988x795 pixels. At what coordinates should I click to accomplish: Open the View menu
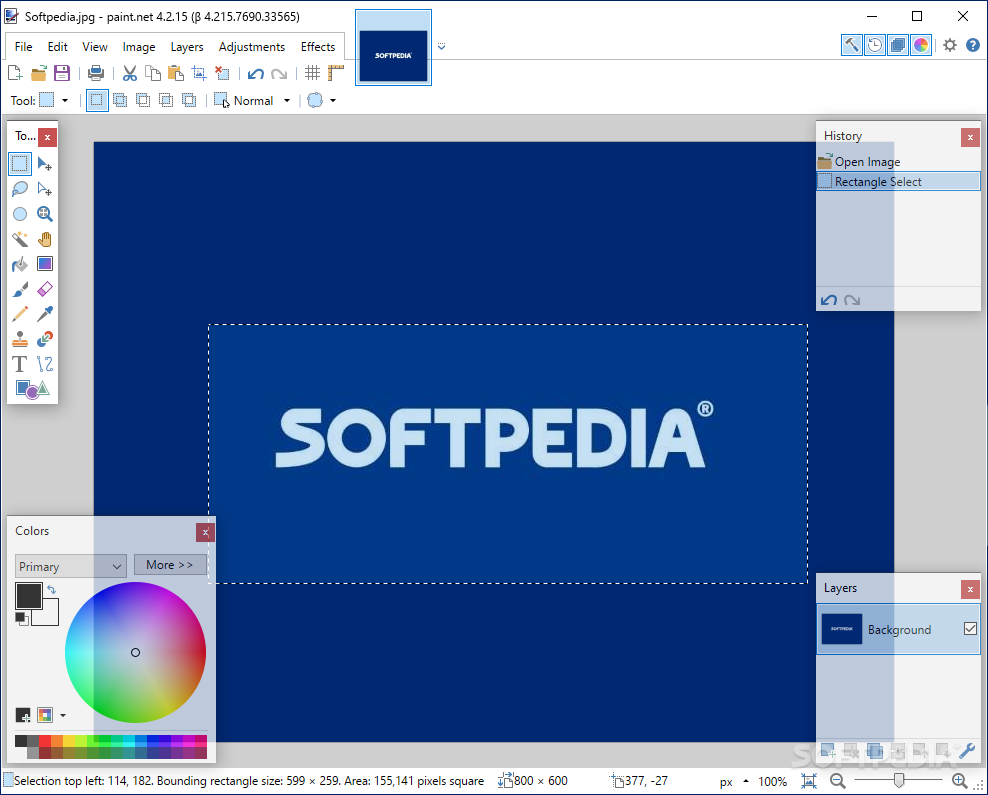[95, 47]
